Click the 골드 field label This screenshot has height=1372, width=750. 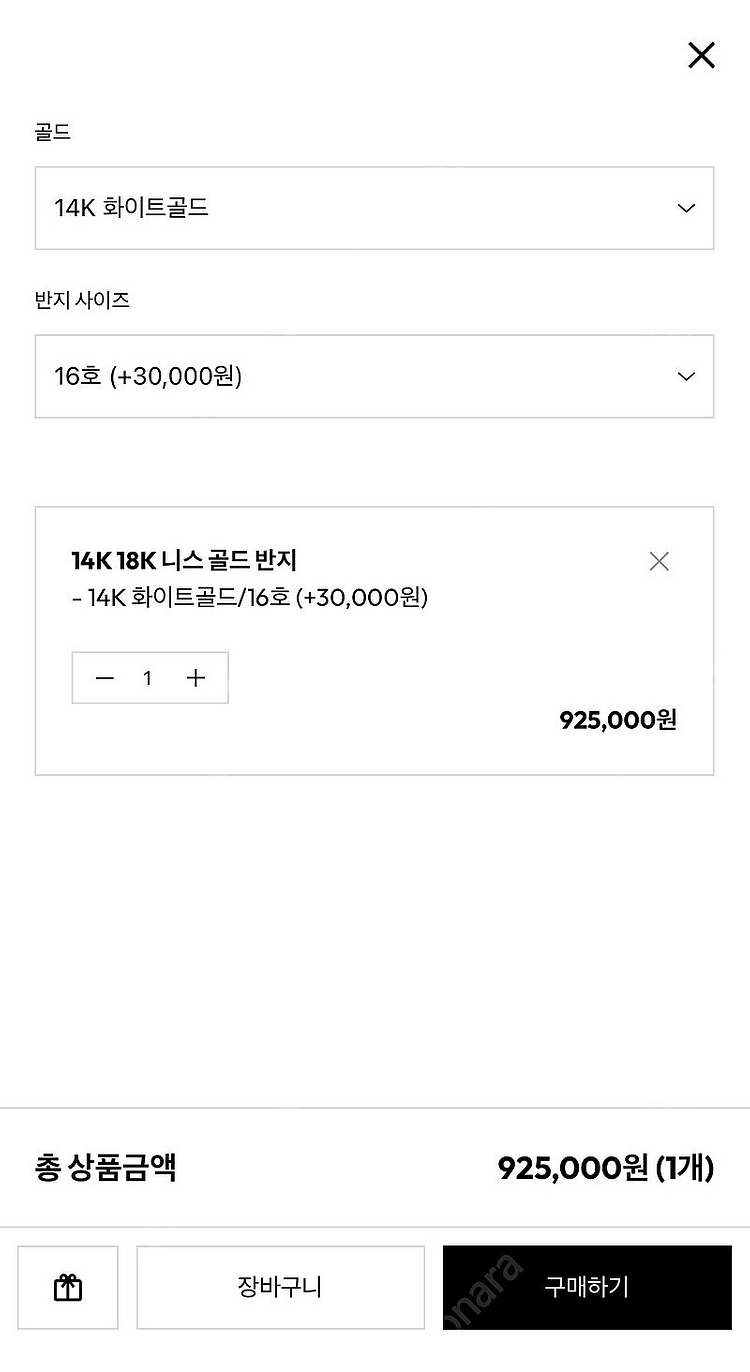pos(53,132)
